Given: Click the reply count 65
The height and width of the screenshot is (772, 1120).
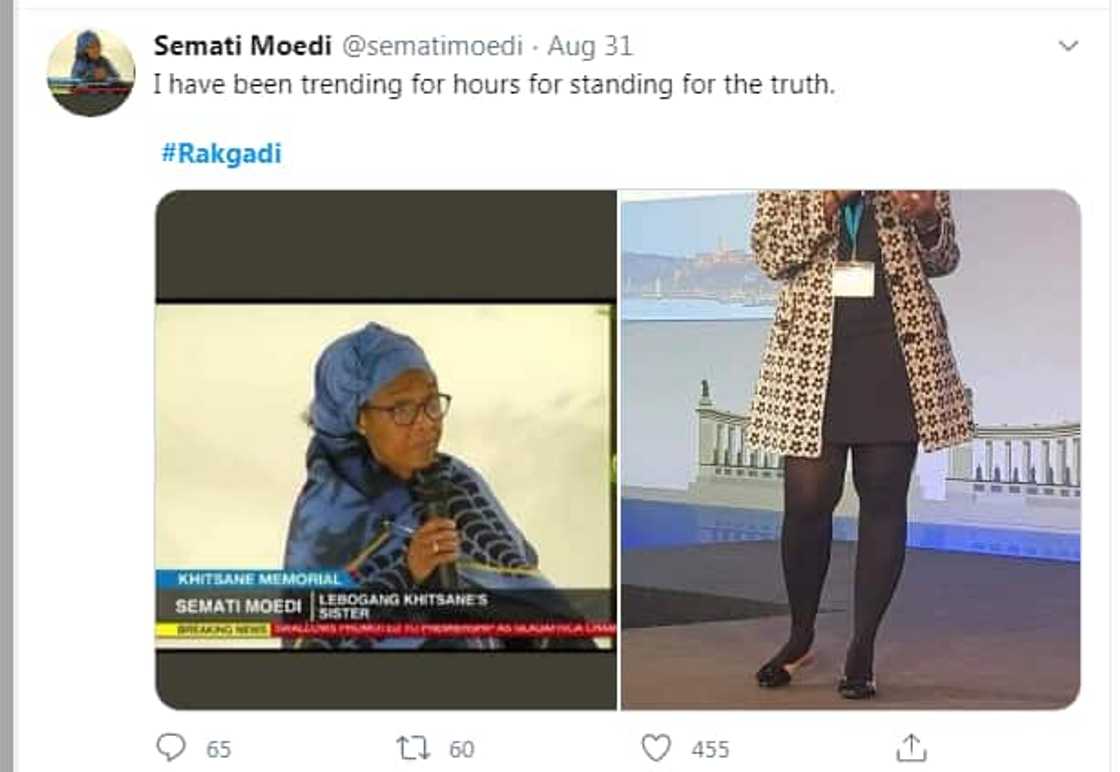Looking at the screenshot, I should [x=220, y=749].
